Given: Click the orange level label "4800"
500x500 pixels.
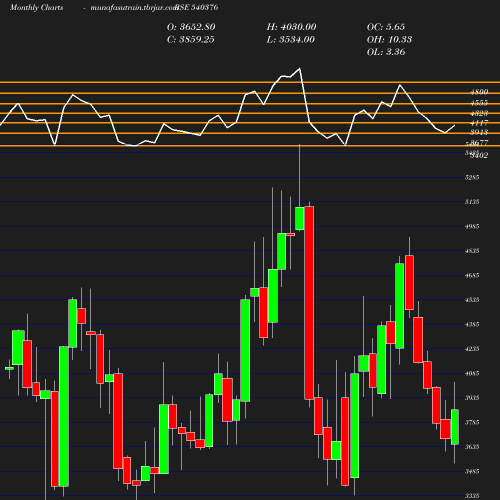Looking at the screenshot, I should coord(479,92).
